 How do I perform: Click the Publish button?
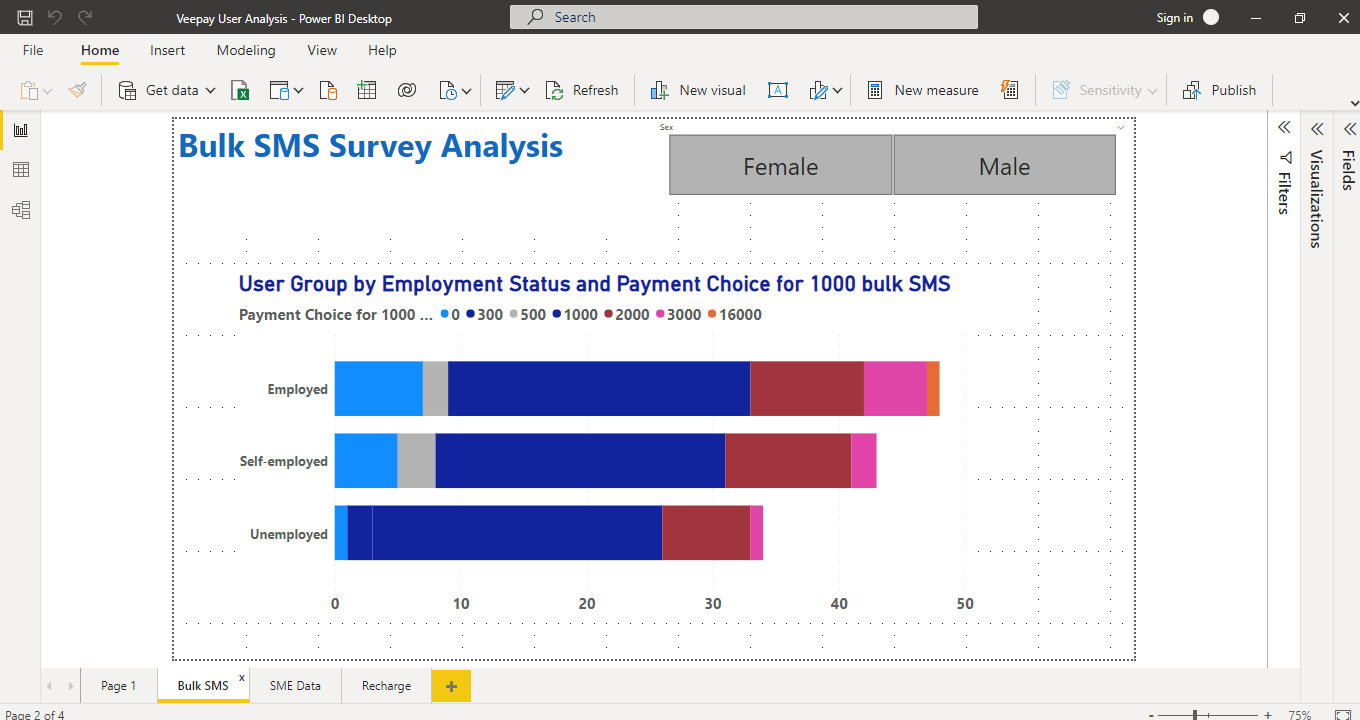pyautogui.click(x=1219, y=90)
